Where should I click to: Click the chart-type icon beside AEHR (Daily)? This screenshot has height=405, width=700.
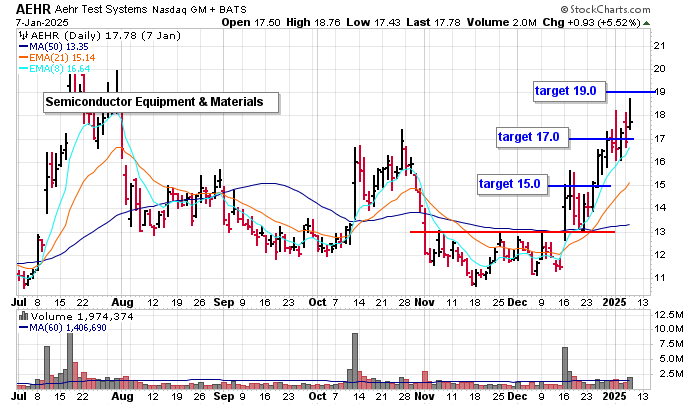pyautogui.click(x=24, y=35)
